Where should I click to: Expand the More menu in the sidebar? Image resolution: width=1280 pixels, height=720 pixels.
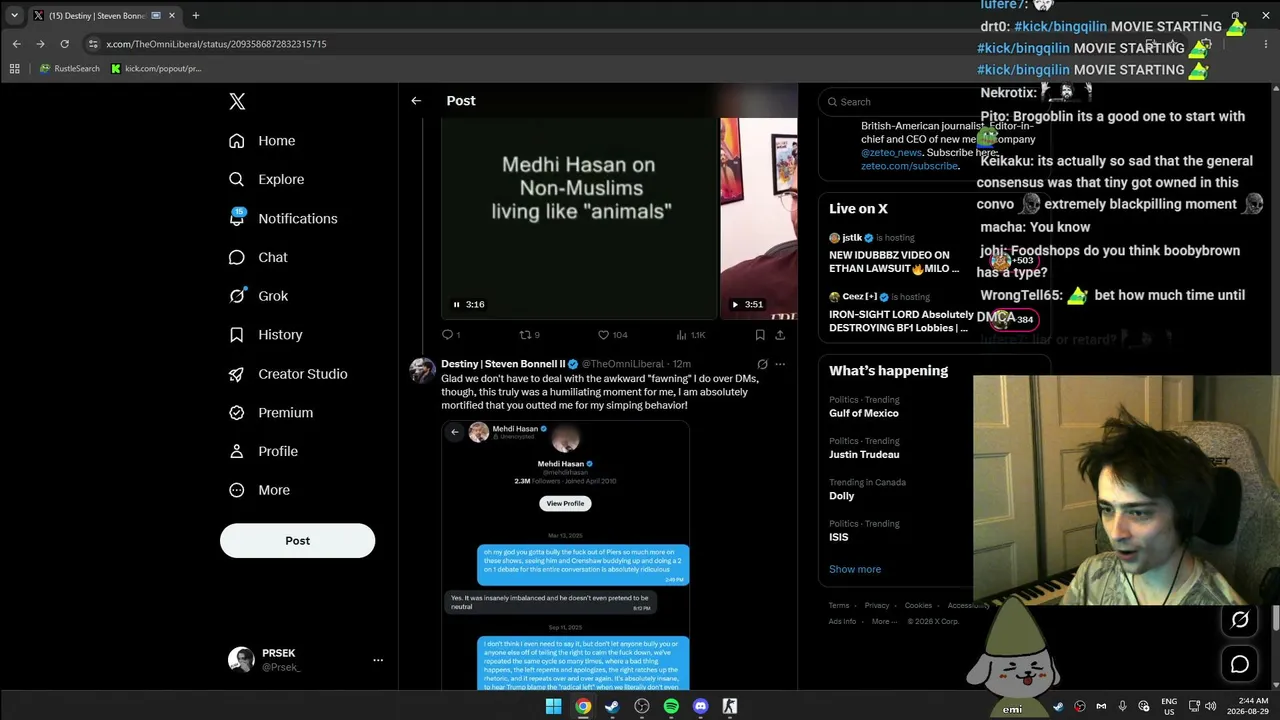pyautogui.click(x=259, y=490)
